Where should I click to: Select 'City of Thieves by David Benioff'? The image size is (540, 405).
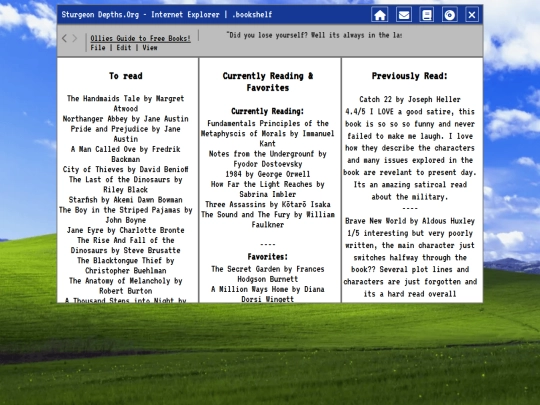pyautogui.click(x=126, y=169)
